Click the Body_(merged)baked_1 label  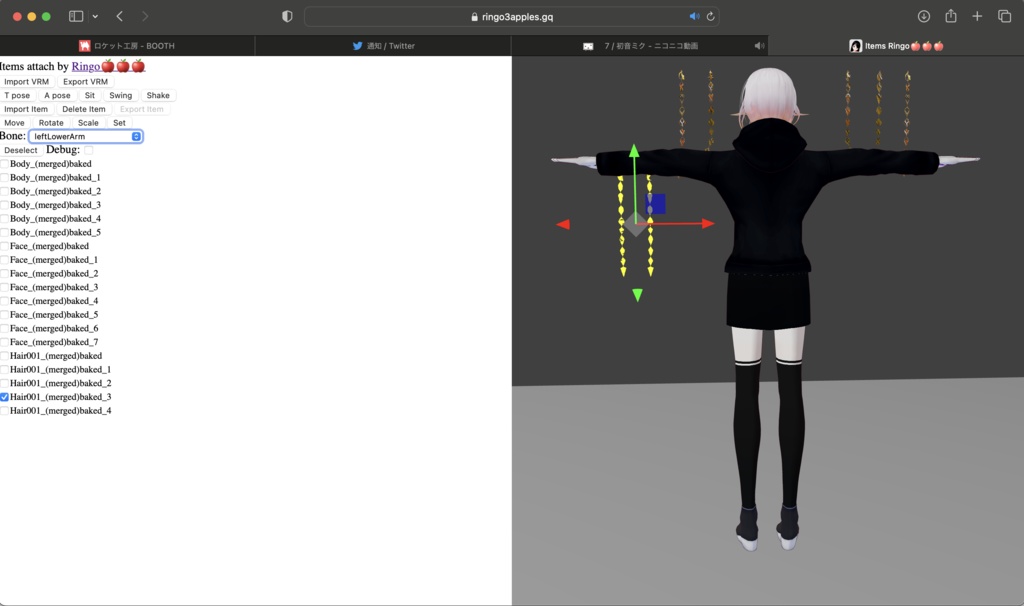coord(55,178)
